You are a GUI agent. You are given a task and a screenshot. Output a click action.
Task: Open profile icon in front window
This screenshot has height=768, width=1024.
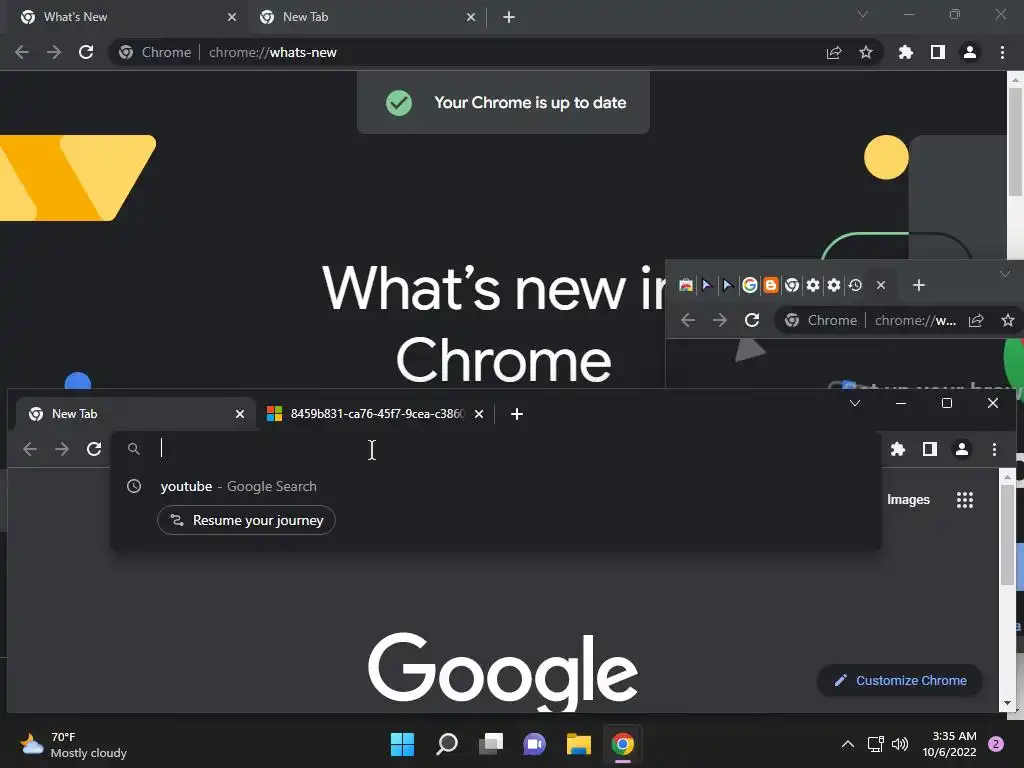(x=962, y=449)
